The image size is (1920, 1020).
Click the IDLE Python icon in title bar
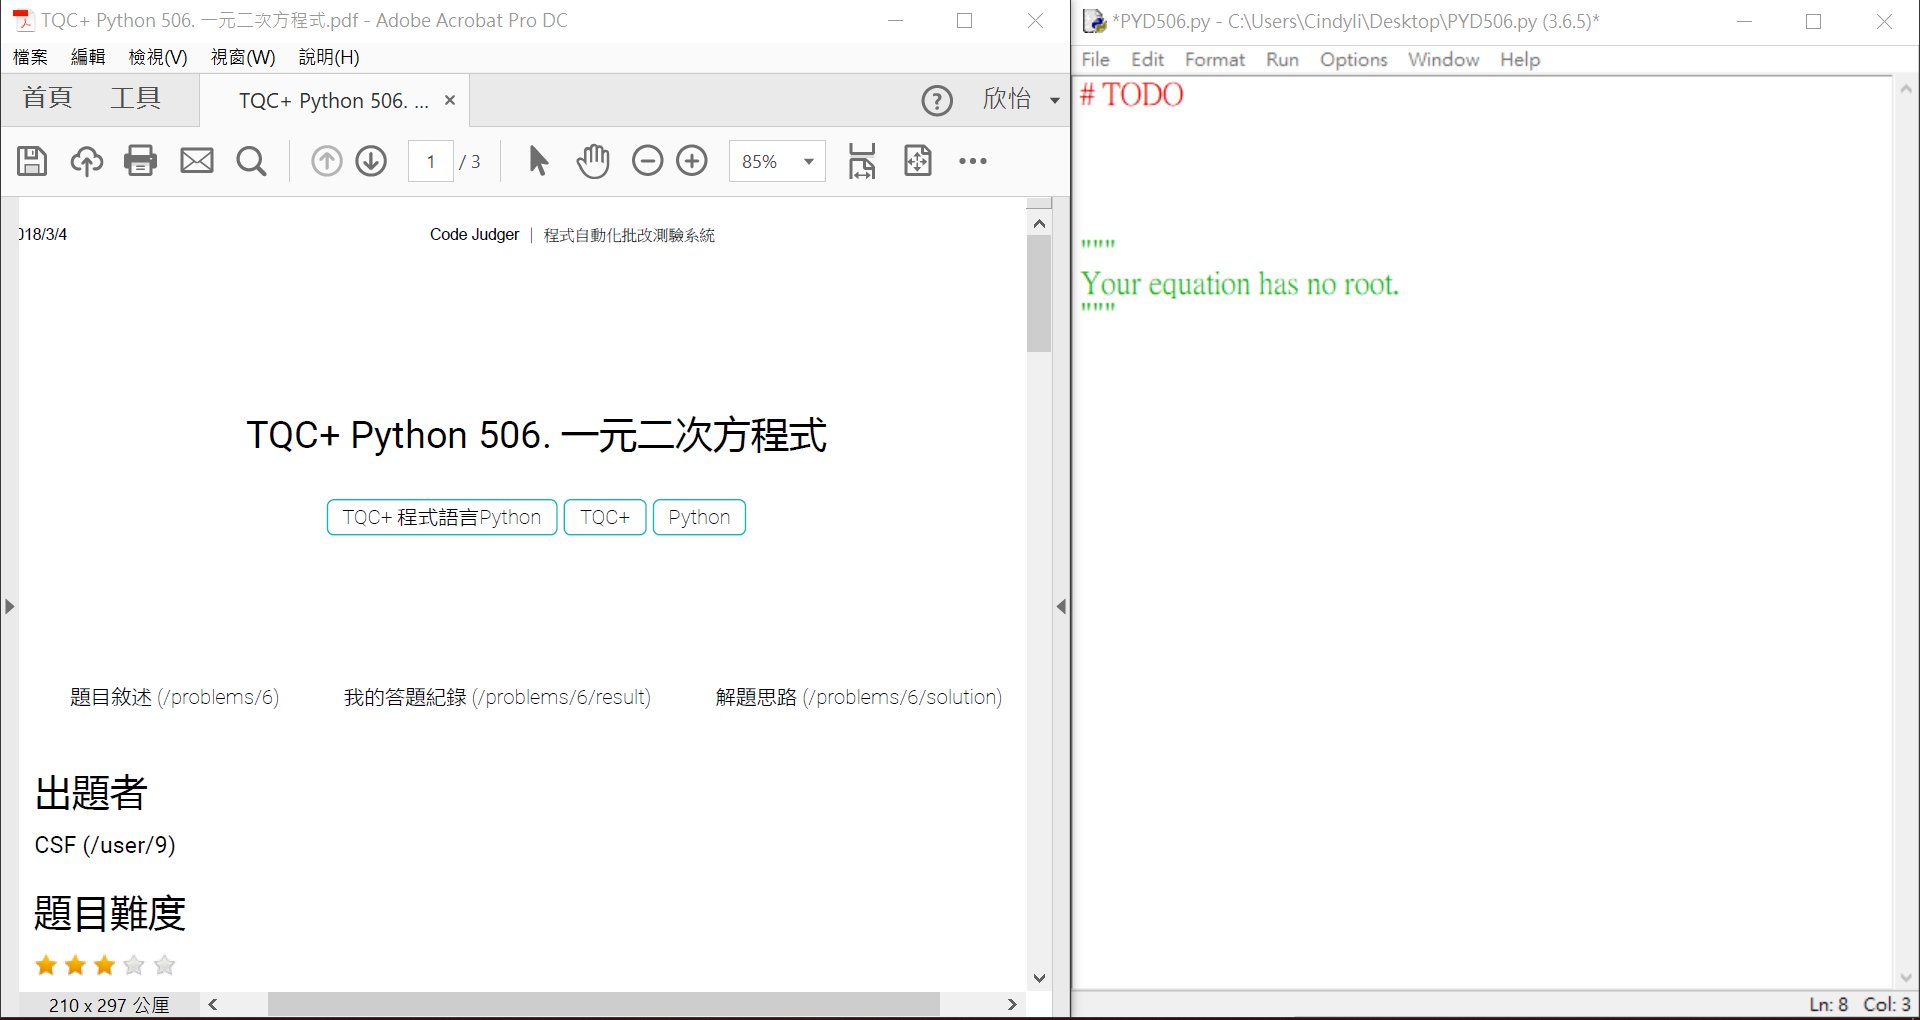click(1095, 21)
